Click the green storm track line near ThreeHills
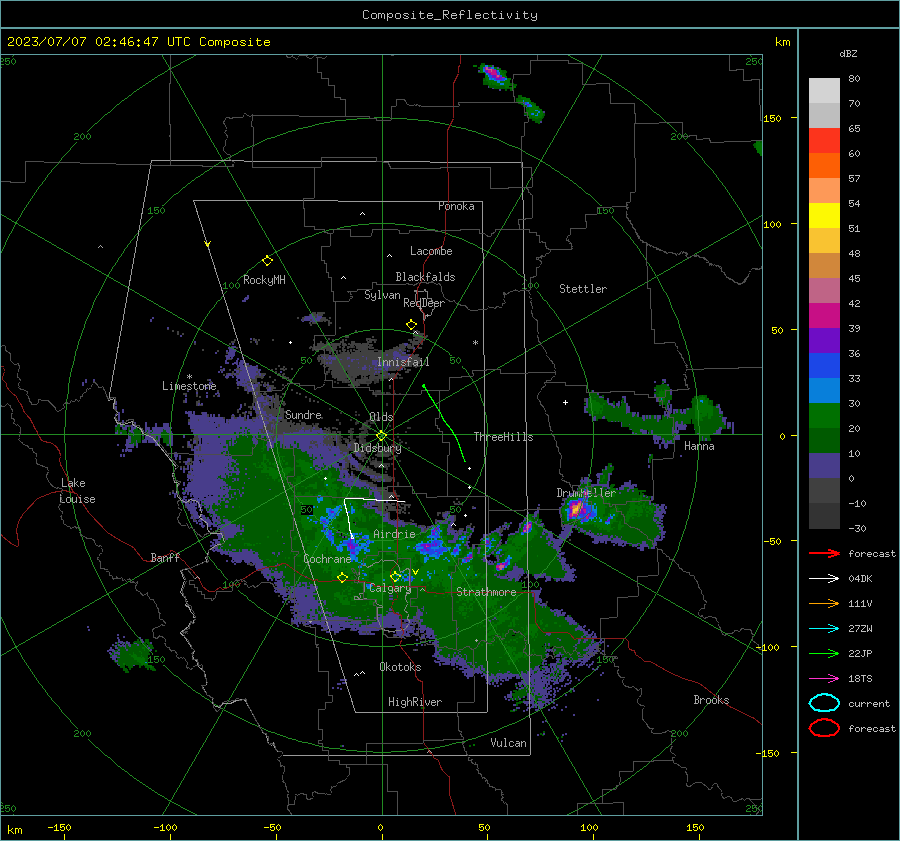Image resolution: width=900 pixels, height=841 pixels. [x=446, y=423]
